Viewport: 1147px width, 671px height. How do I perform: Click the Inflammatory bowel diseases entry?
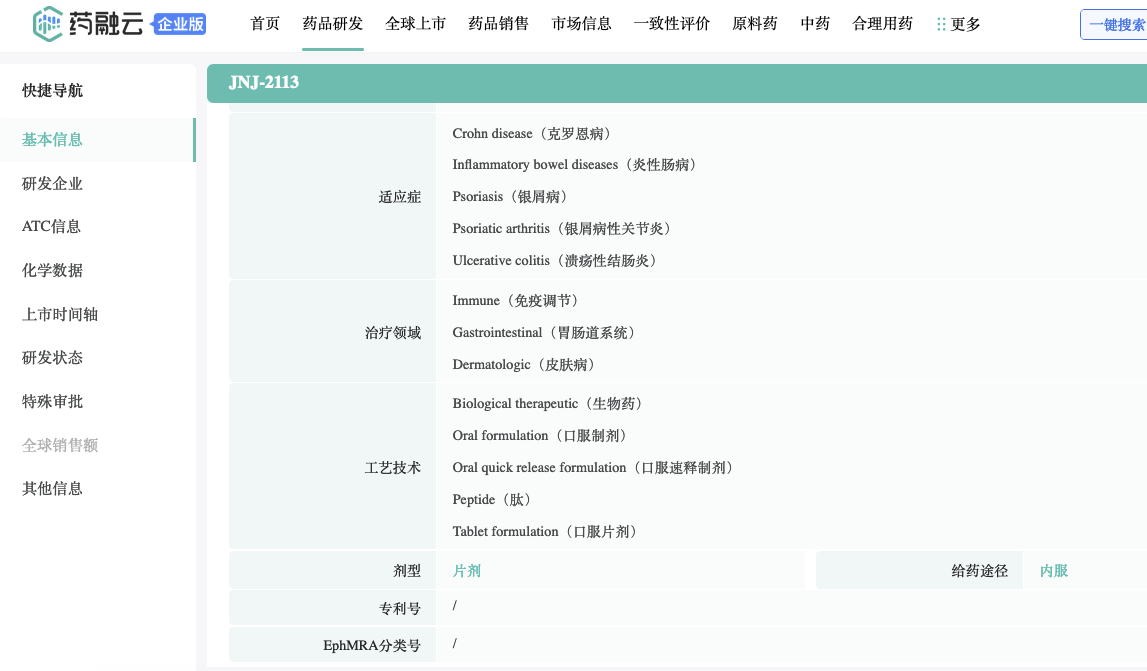click(574, 165)
